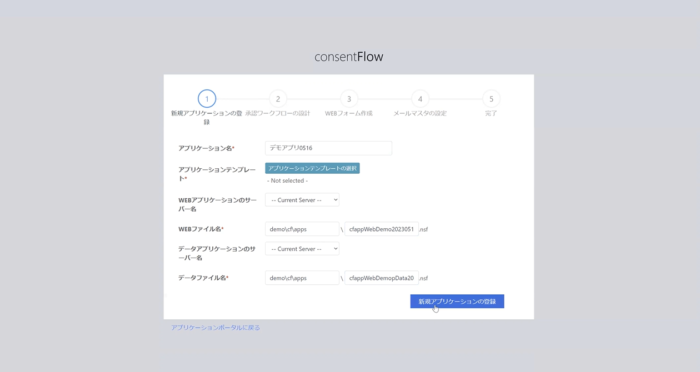
Task: Click step 4 circle in wizard
Action: pyautogui.click(x=420, y=99)
